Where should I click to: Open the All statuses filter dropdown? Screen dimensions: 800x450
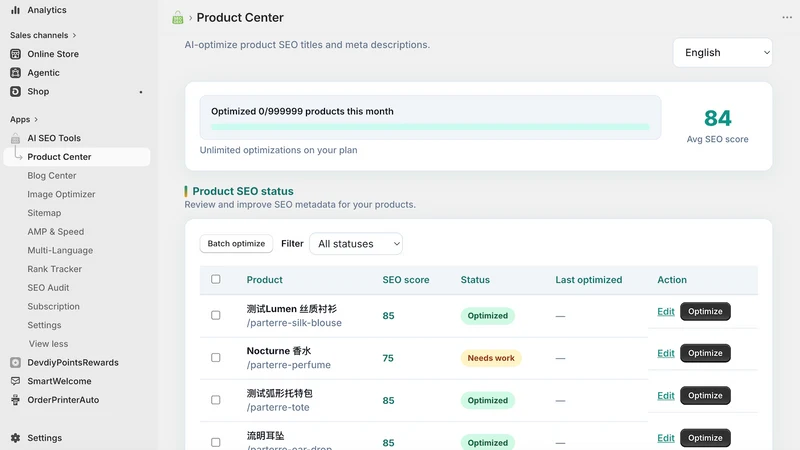[x=356, y=244]
